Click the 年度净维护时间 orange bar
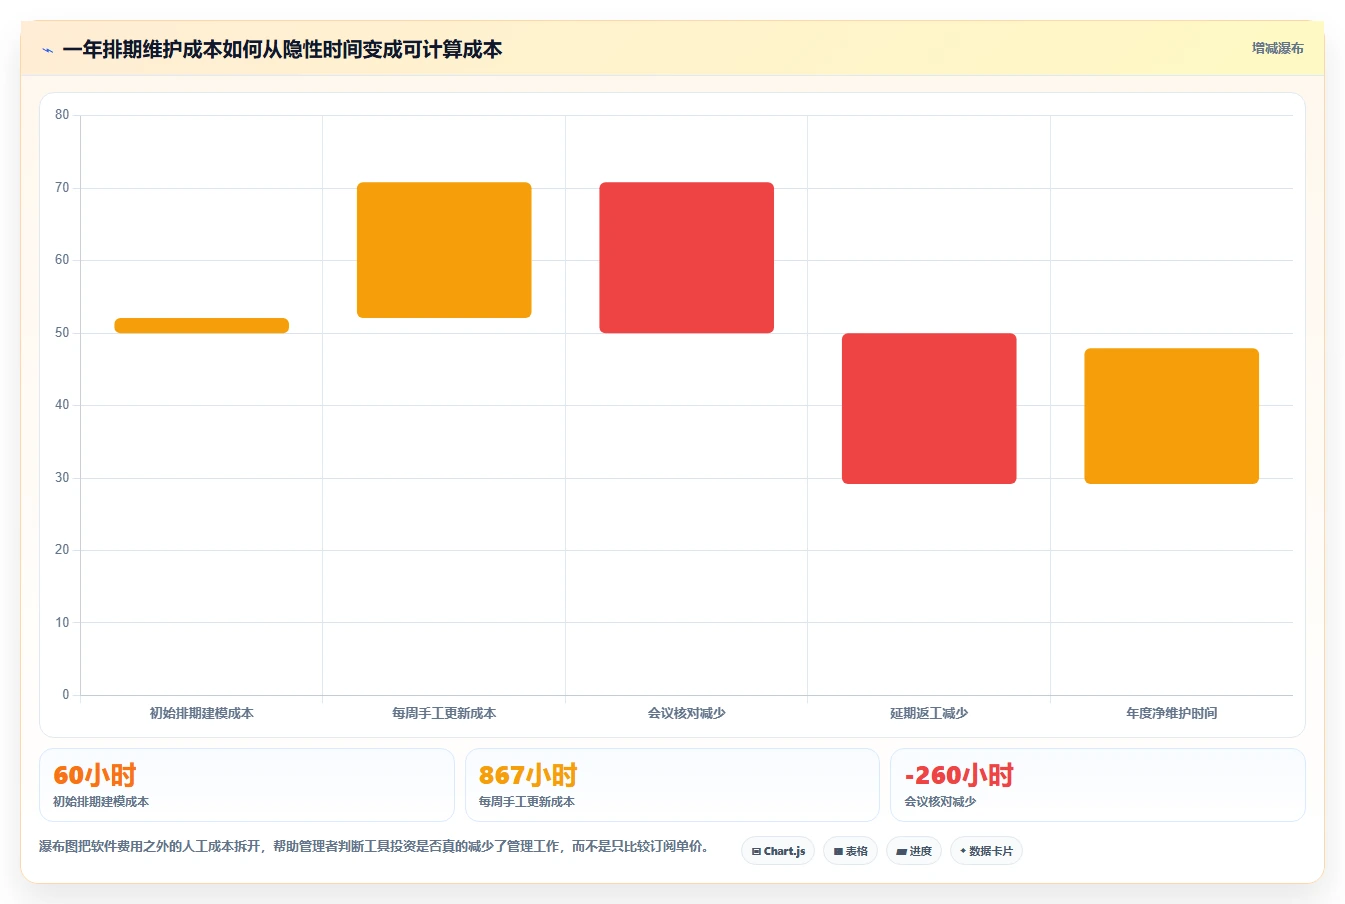This screenshot has width=1345, height=904. click(1172, 416)
